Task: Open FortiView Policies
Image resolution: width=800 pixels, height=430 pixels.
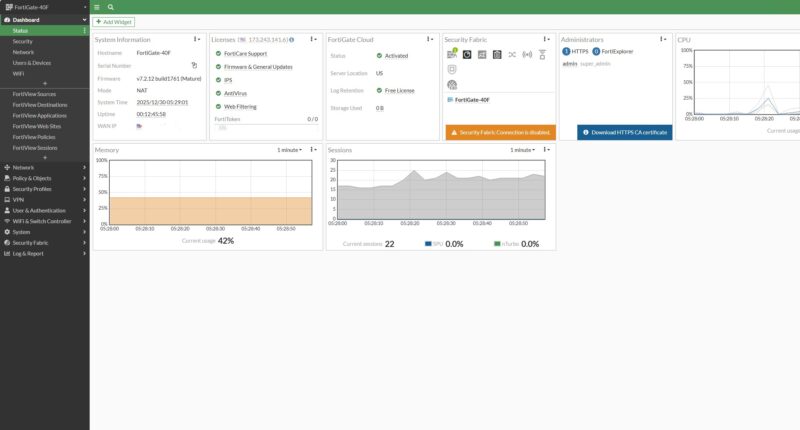Action: click(x=44, y=137)
